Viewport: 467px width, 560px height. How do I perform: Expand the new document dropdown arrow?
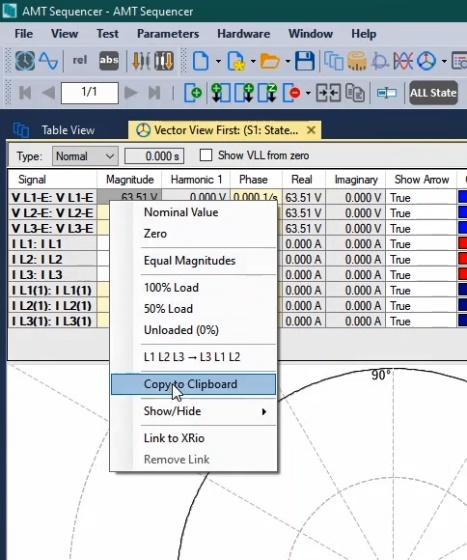coord(218,61)
